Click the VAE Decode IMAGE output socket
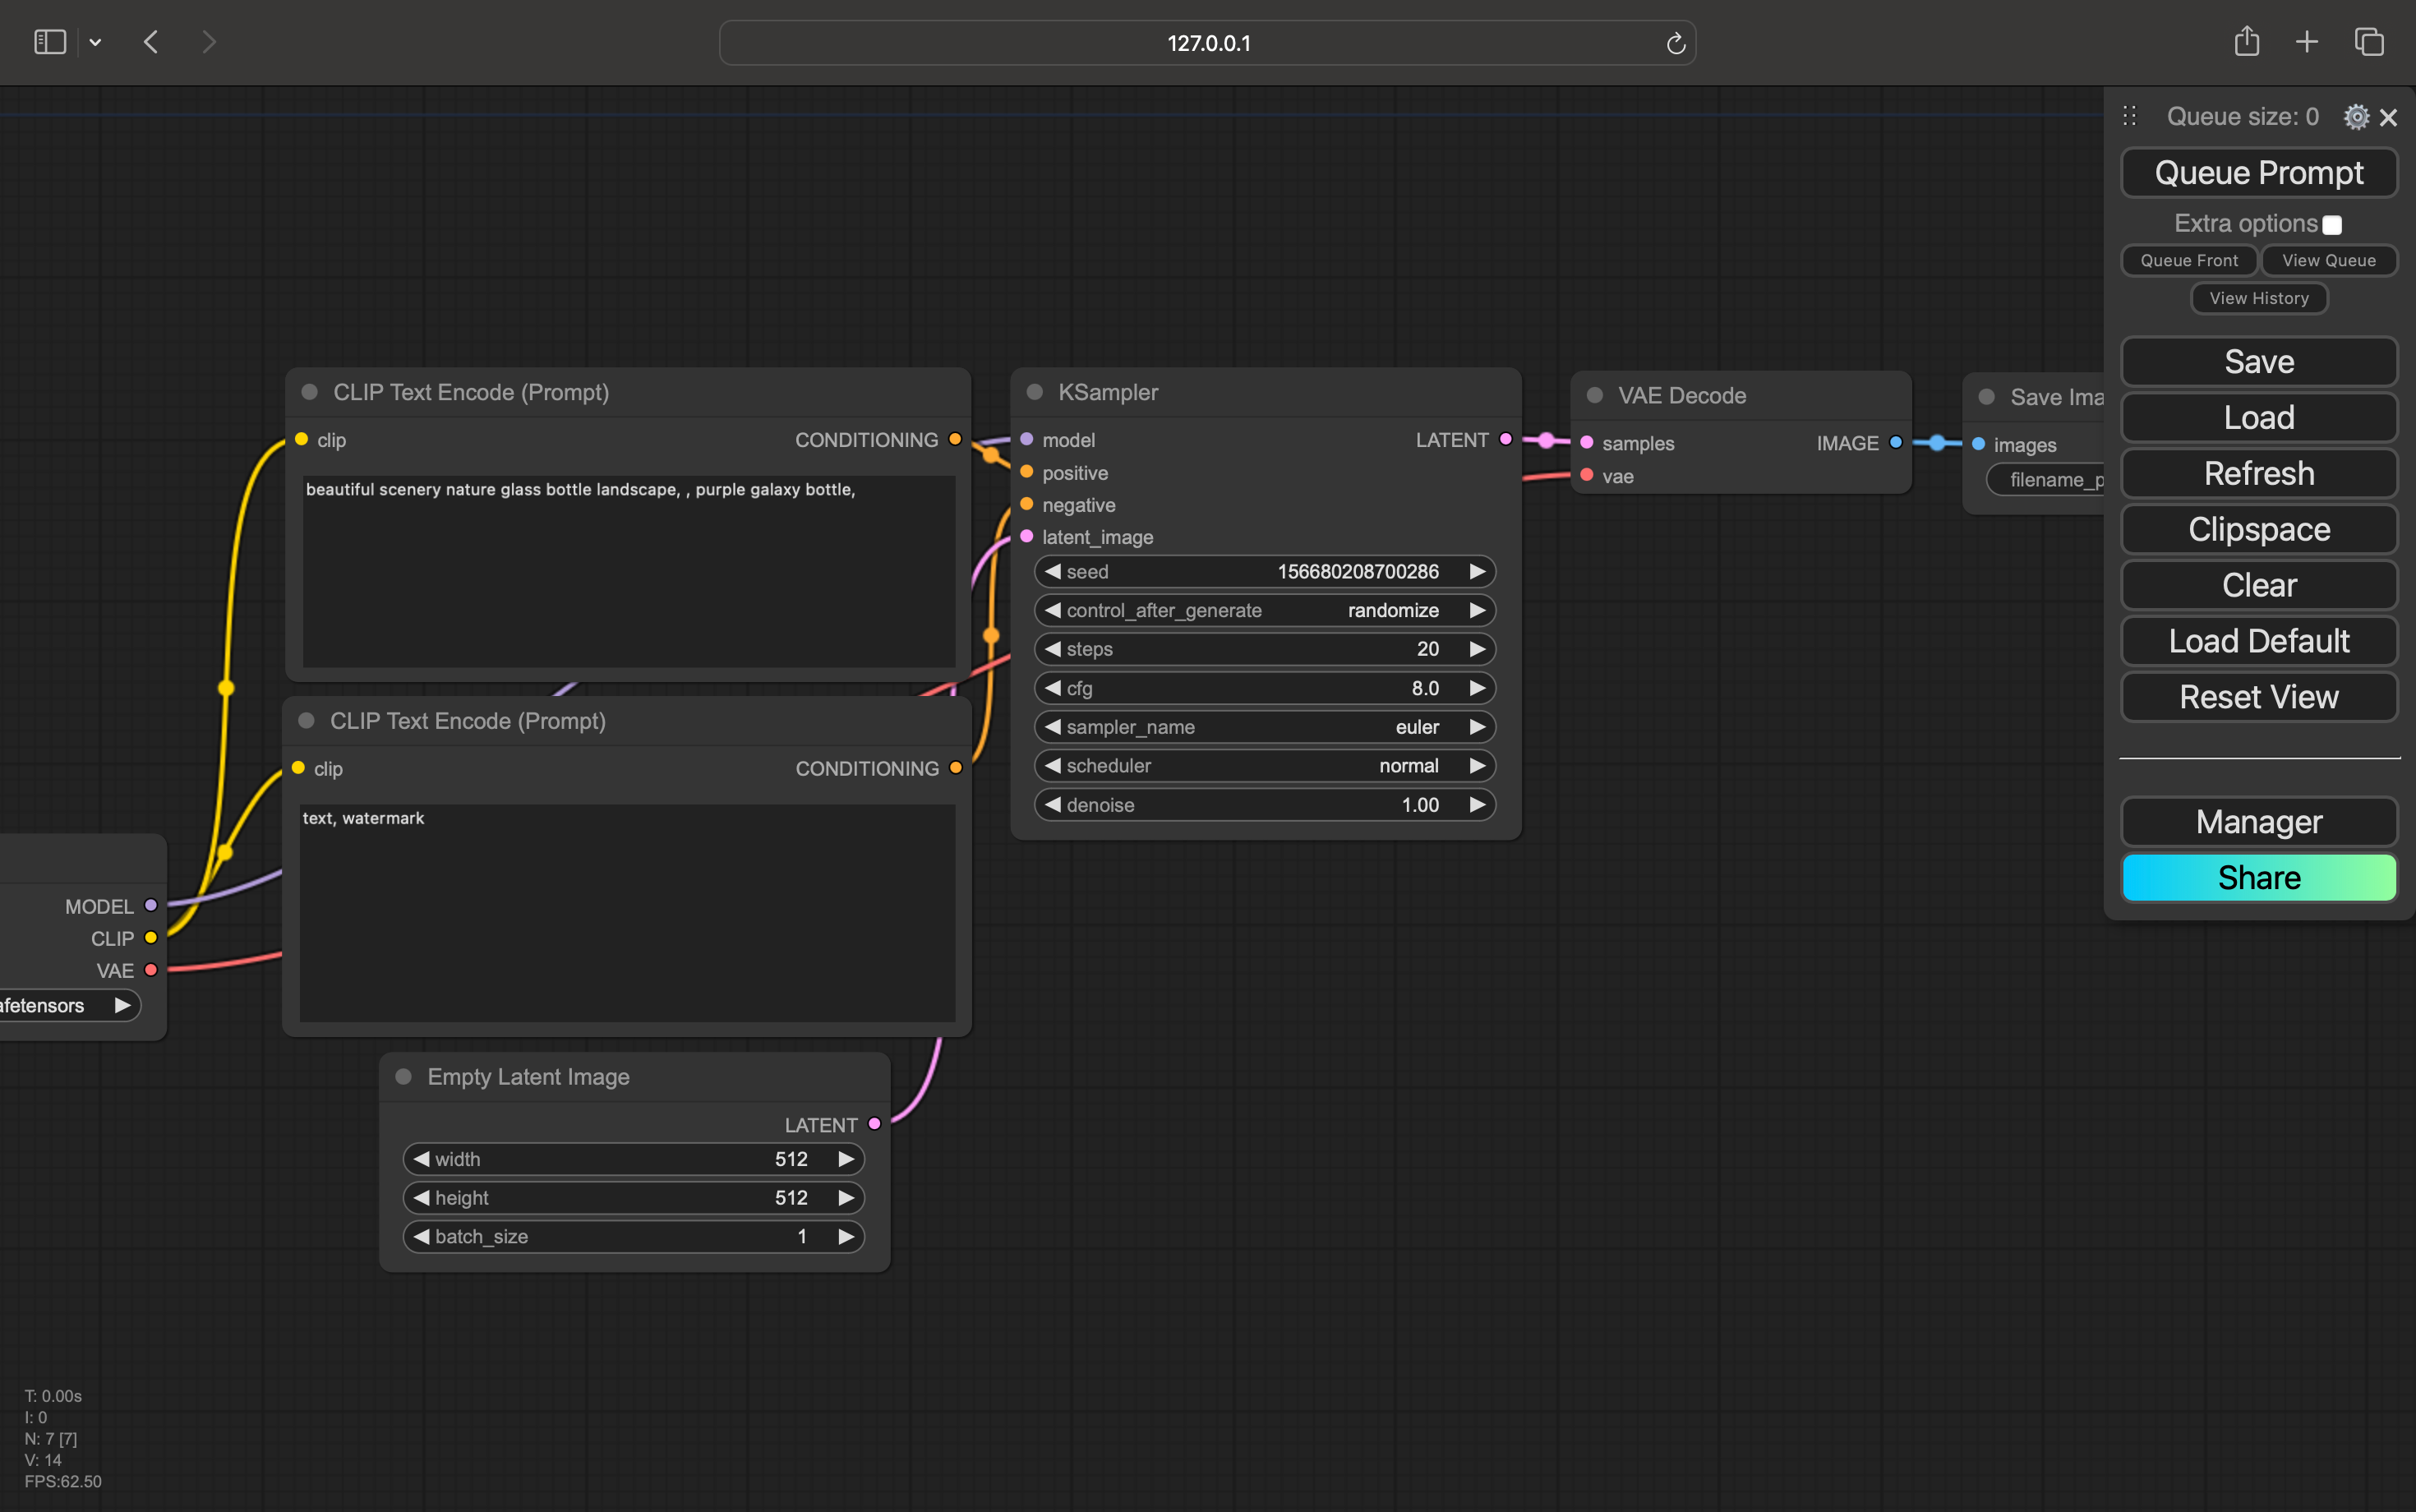 (x=1896, y=442)
